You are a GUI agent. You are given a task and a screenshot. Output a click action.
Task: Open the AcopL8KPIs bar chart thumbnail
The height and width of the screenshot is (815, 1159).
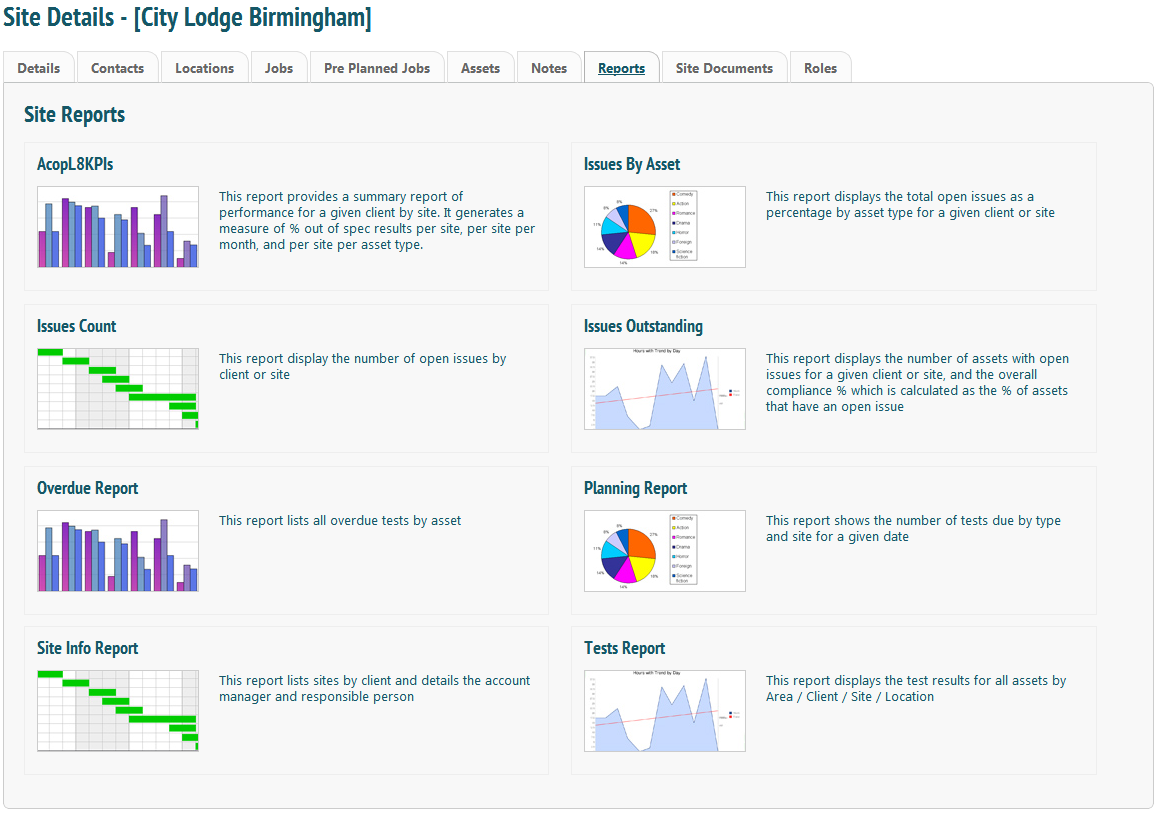coord(118,227)
